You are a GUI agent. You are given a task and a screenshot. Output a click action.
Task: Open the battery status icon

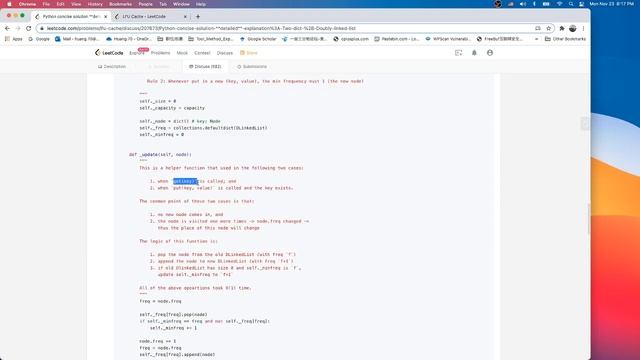click(x=546, y=4)
